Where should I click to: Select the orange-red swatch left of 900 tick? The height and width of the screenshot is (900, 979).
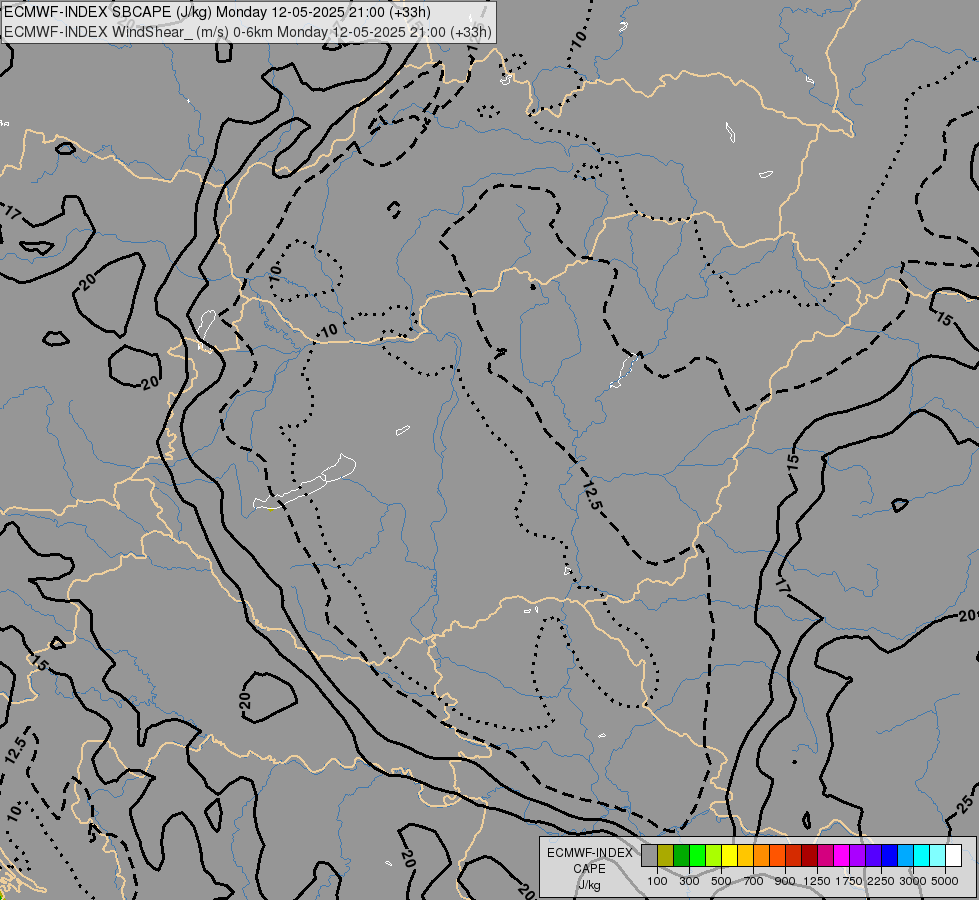777,855
